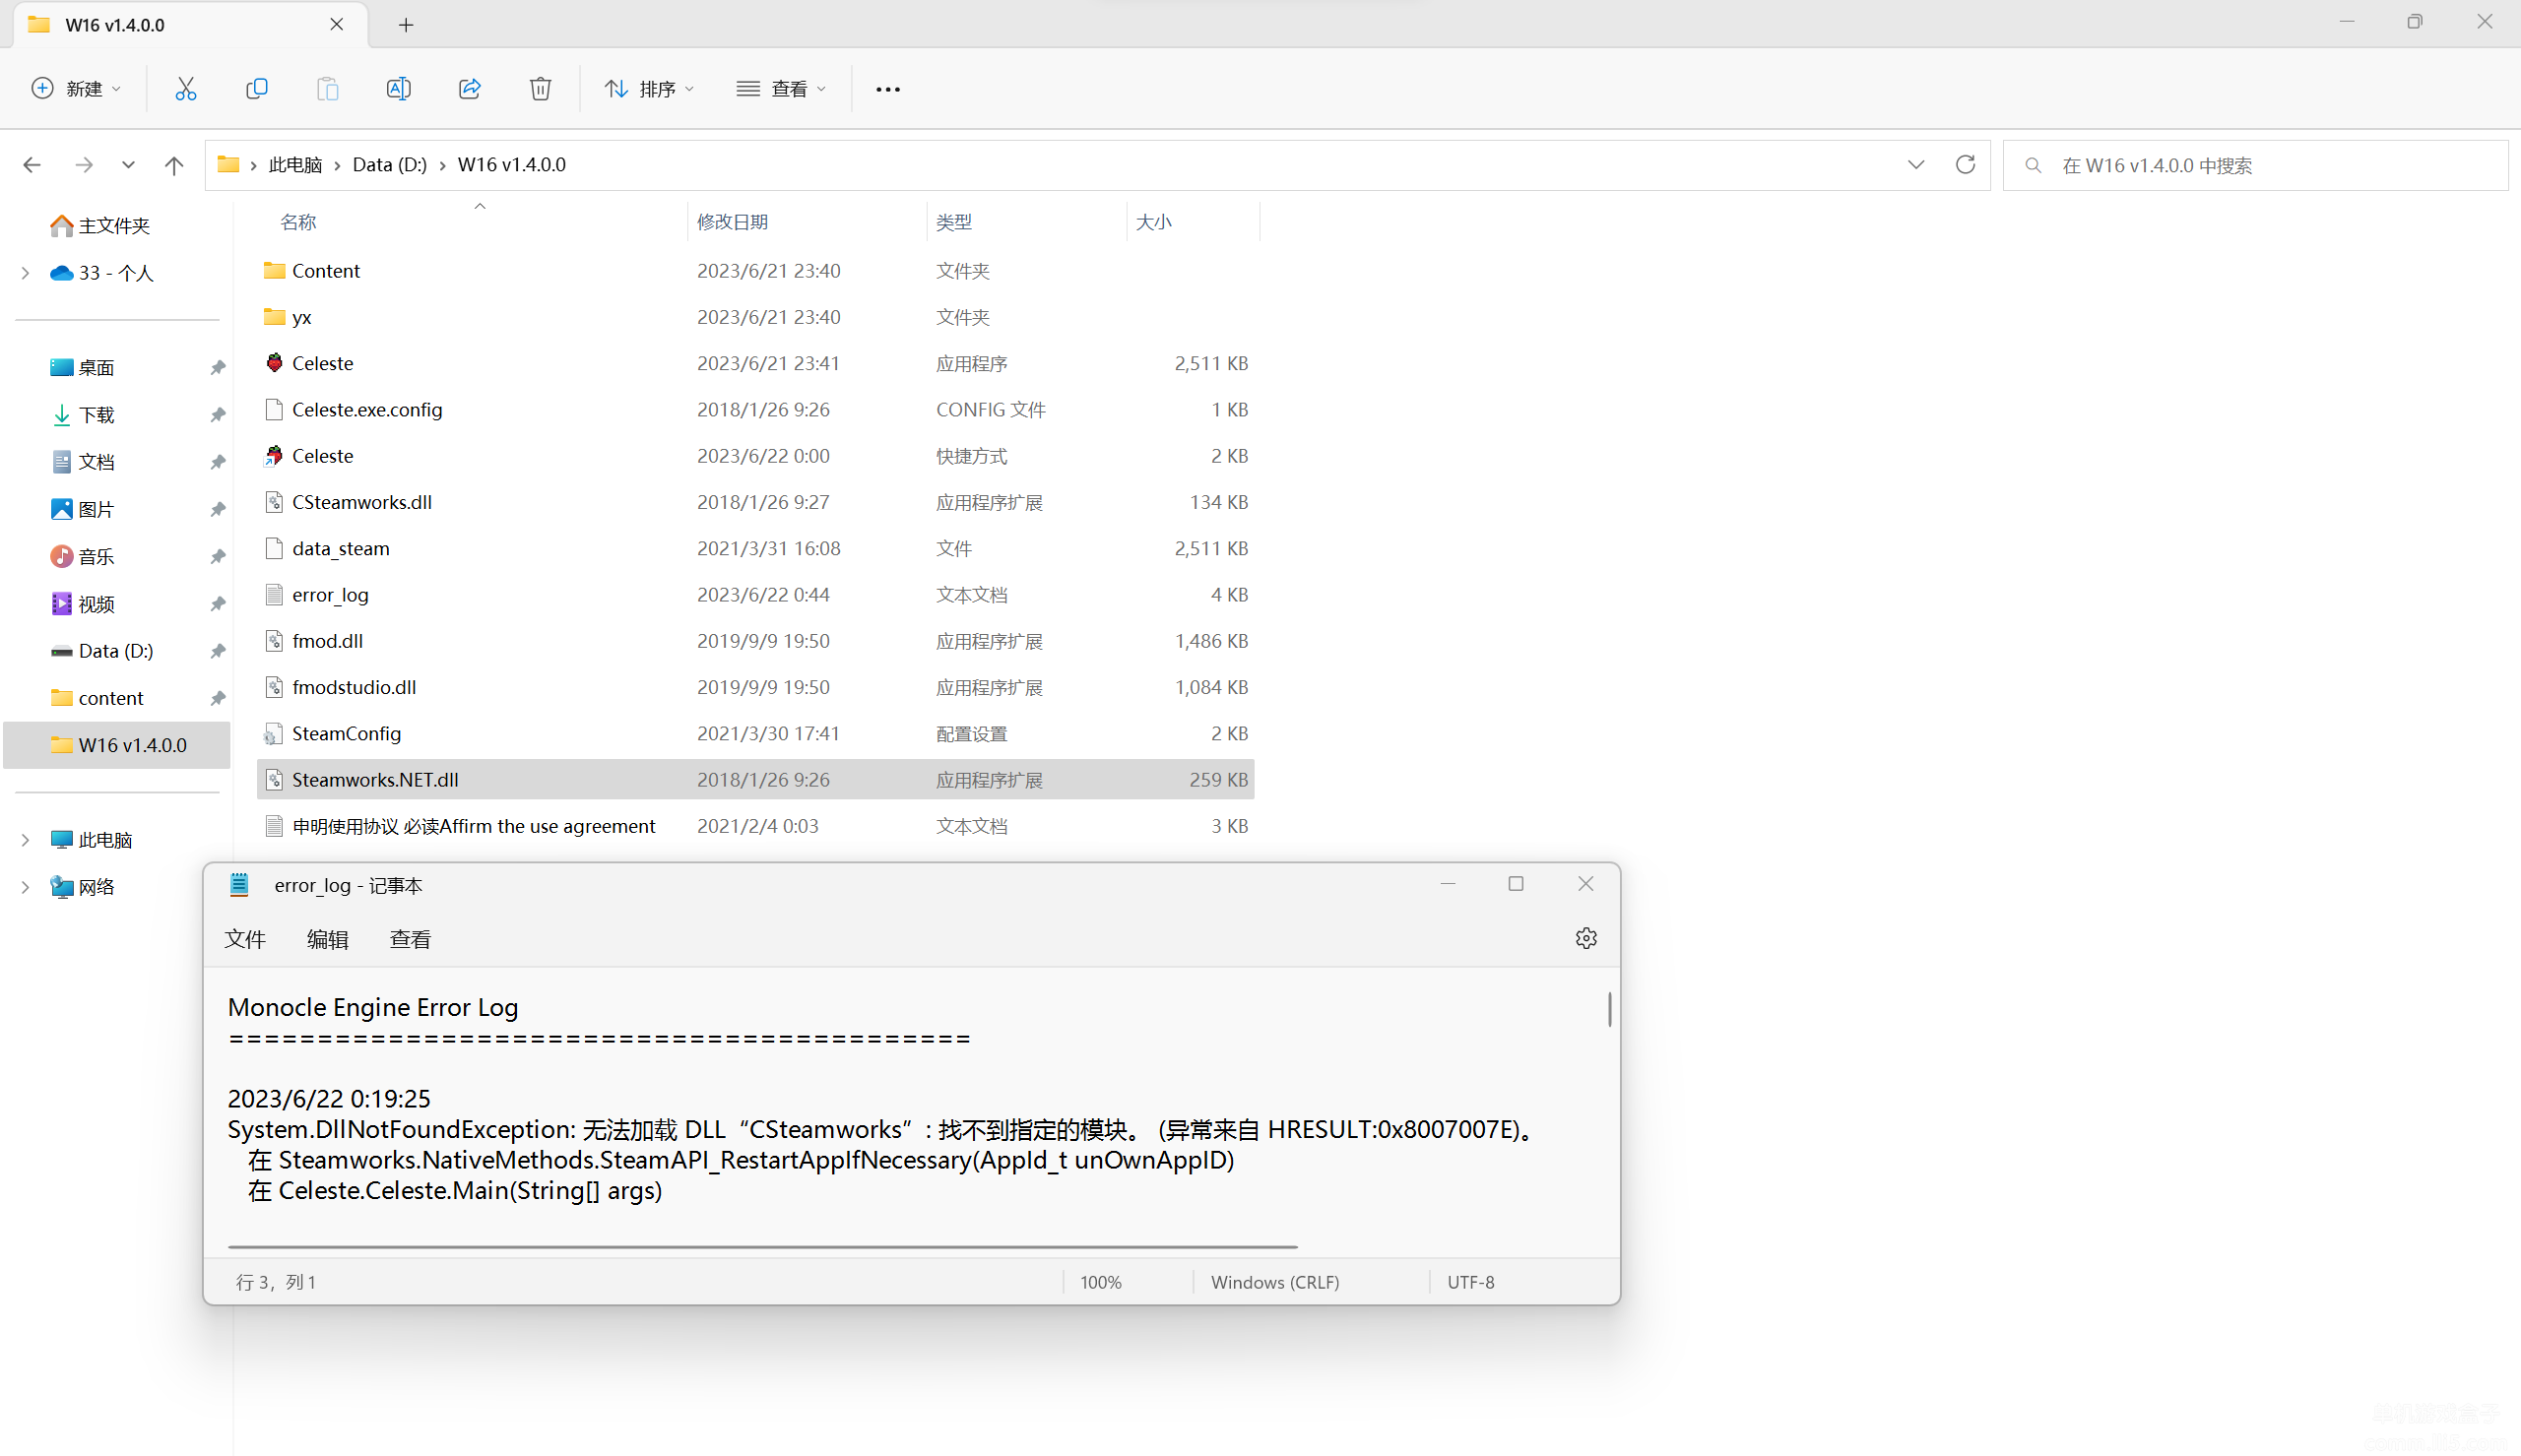This screenshot has height=1456, width=2521.
Task: Open a new Explorer tab
Action: pyautogui.click(x=406, y=25)
